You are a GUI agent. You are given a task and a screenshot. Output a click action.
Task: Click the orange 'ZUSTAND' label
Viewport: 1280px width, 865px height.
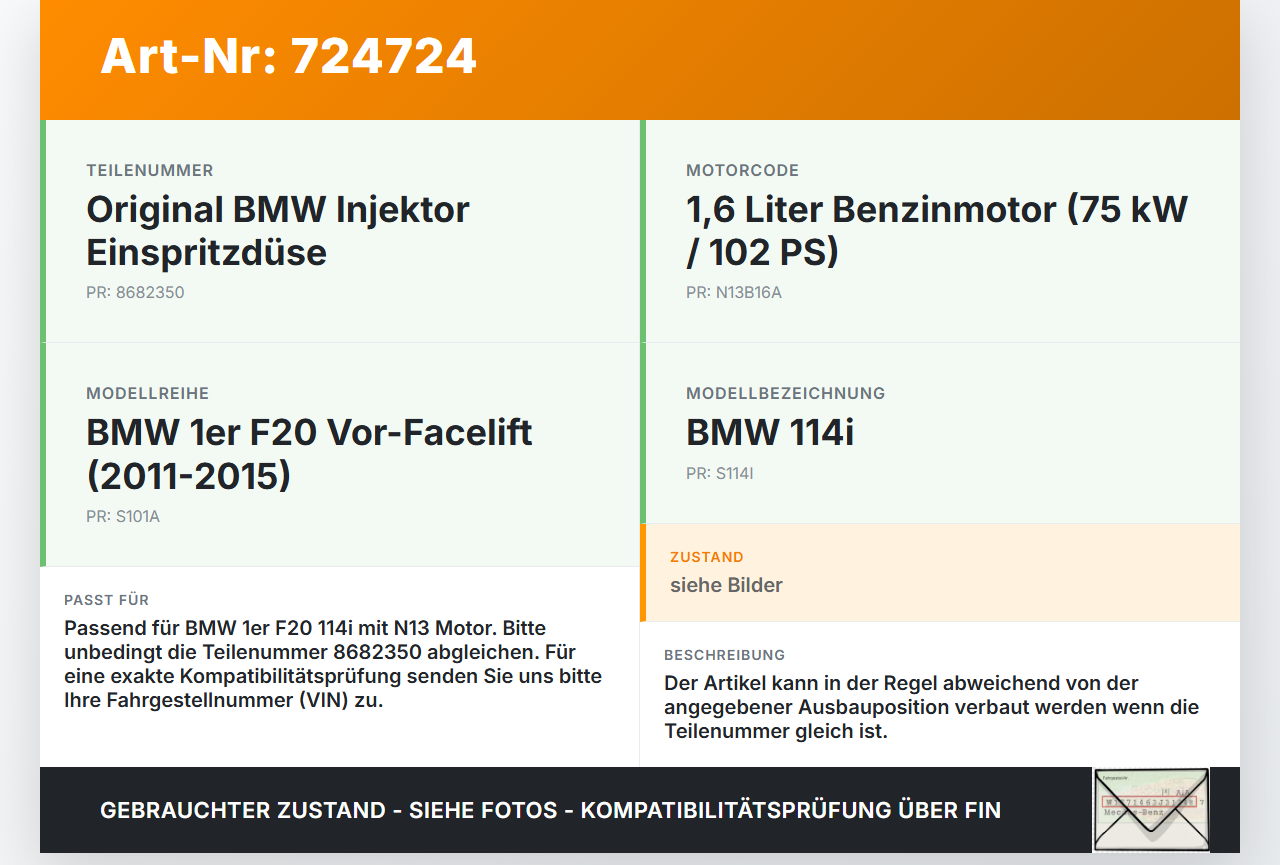[707, 557]
